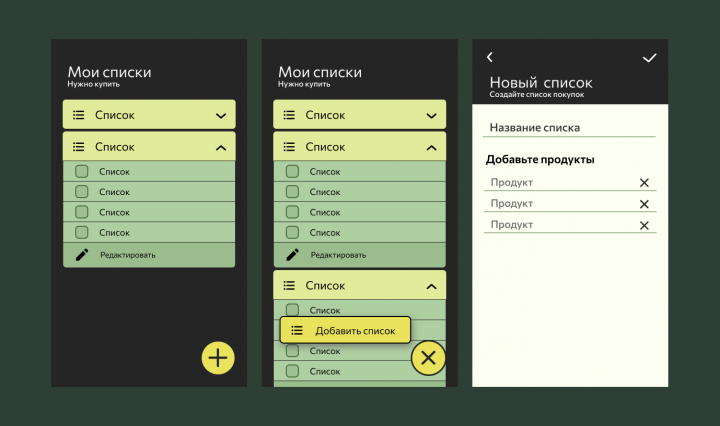Click the Создайте список покупок subtitle
Screen dimensions: 720x426
pyautogui.click(x=537, y=95)
